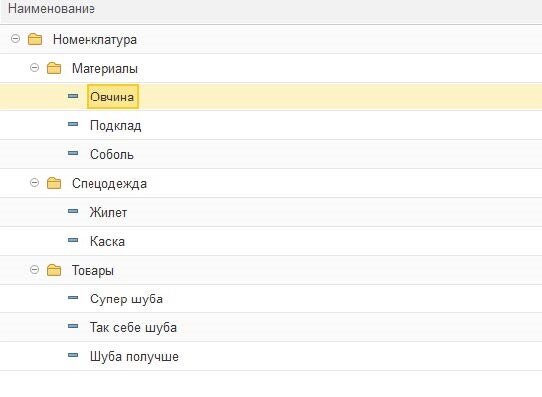The height and width of the screenshot is (397, 542).
Task: Click the item icon beside Жилет
Action: [73, 211]
